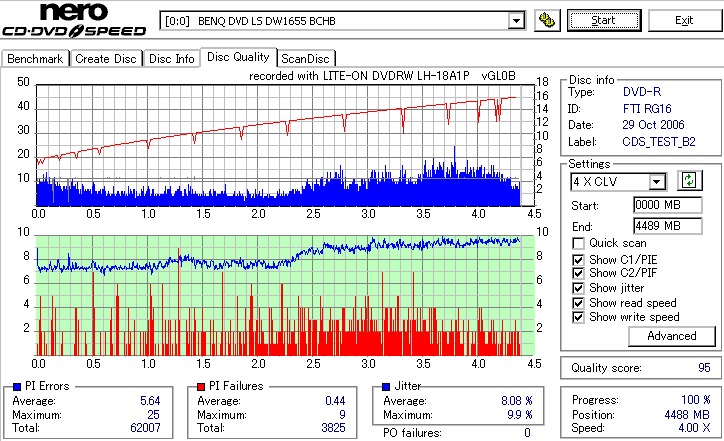Click the PO failures value 0

tap(527, 433)
